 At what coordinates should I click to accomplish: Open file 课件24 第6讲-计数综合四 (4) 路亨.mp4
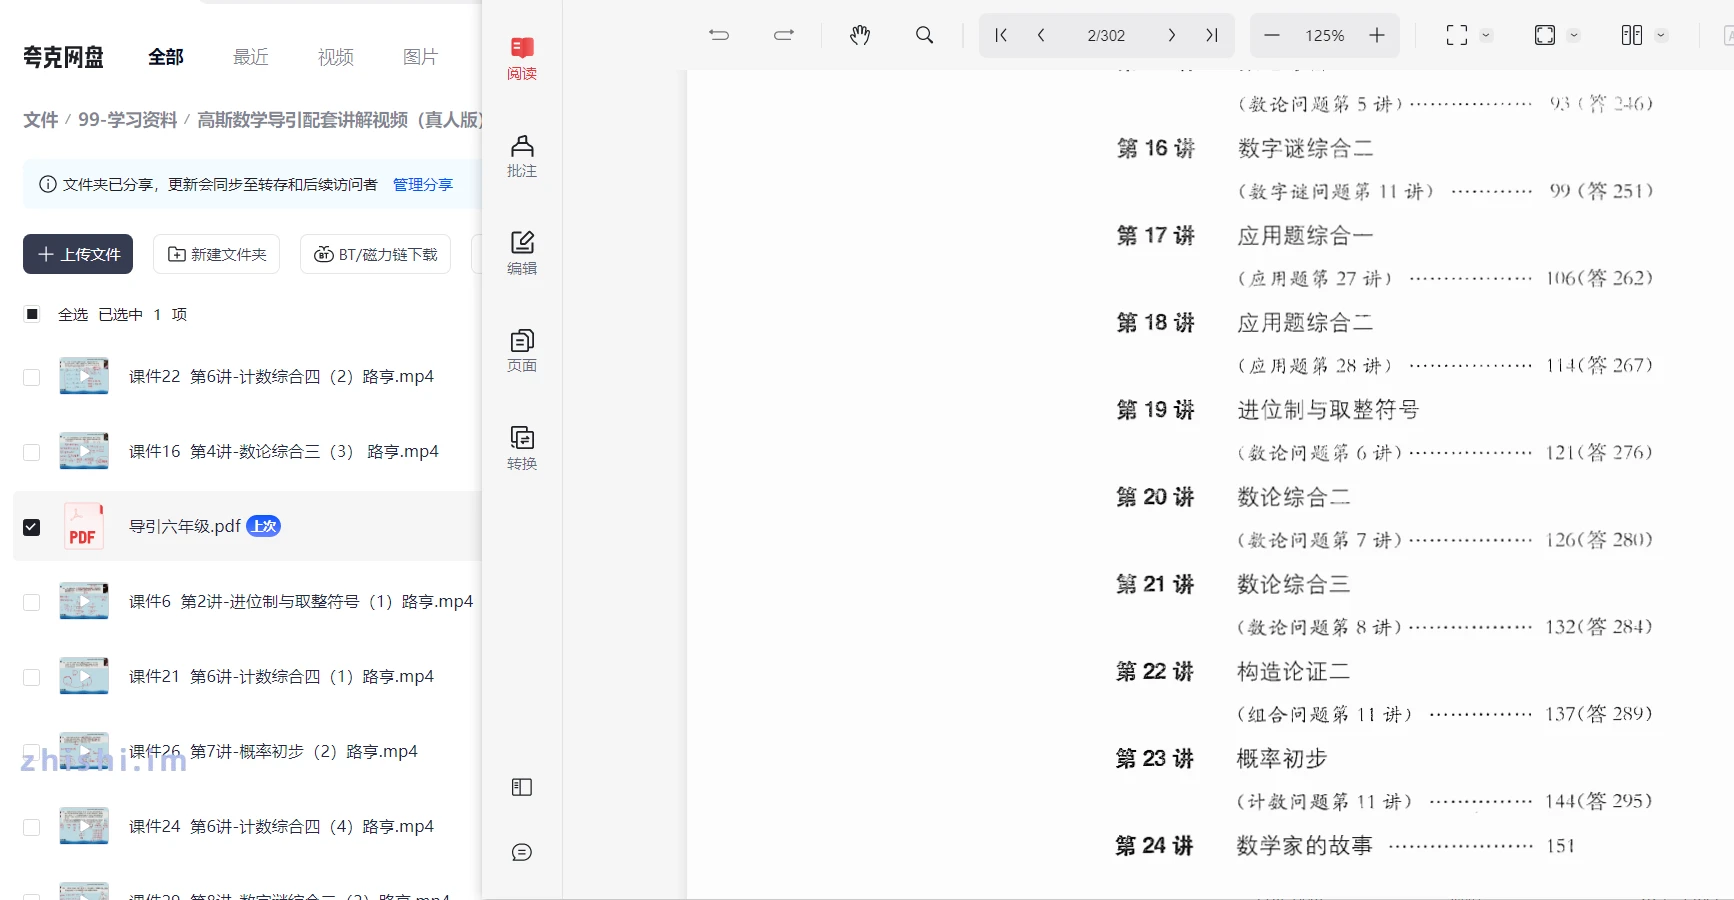coord(281,826)
